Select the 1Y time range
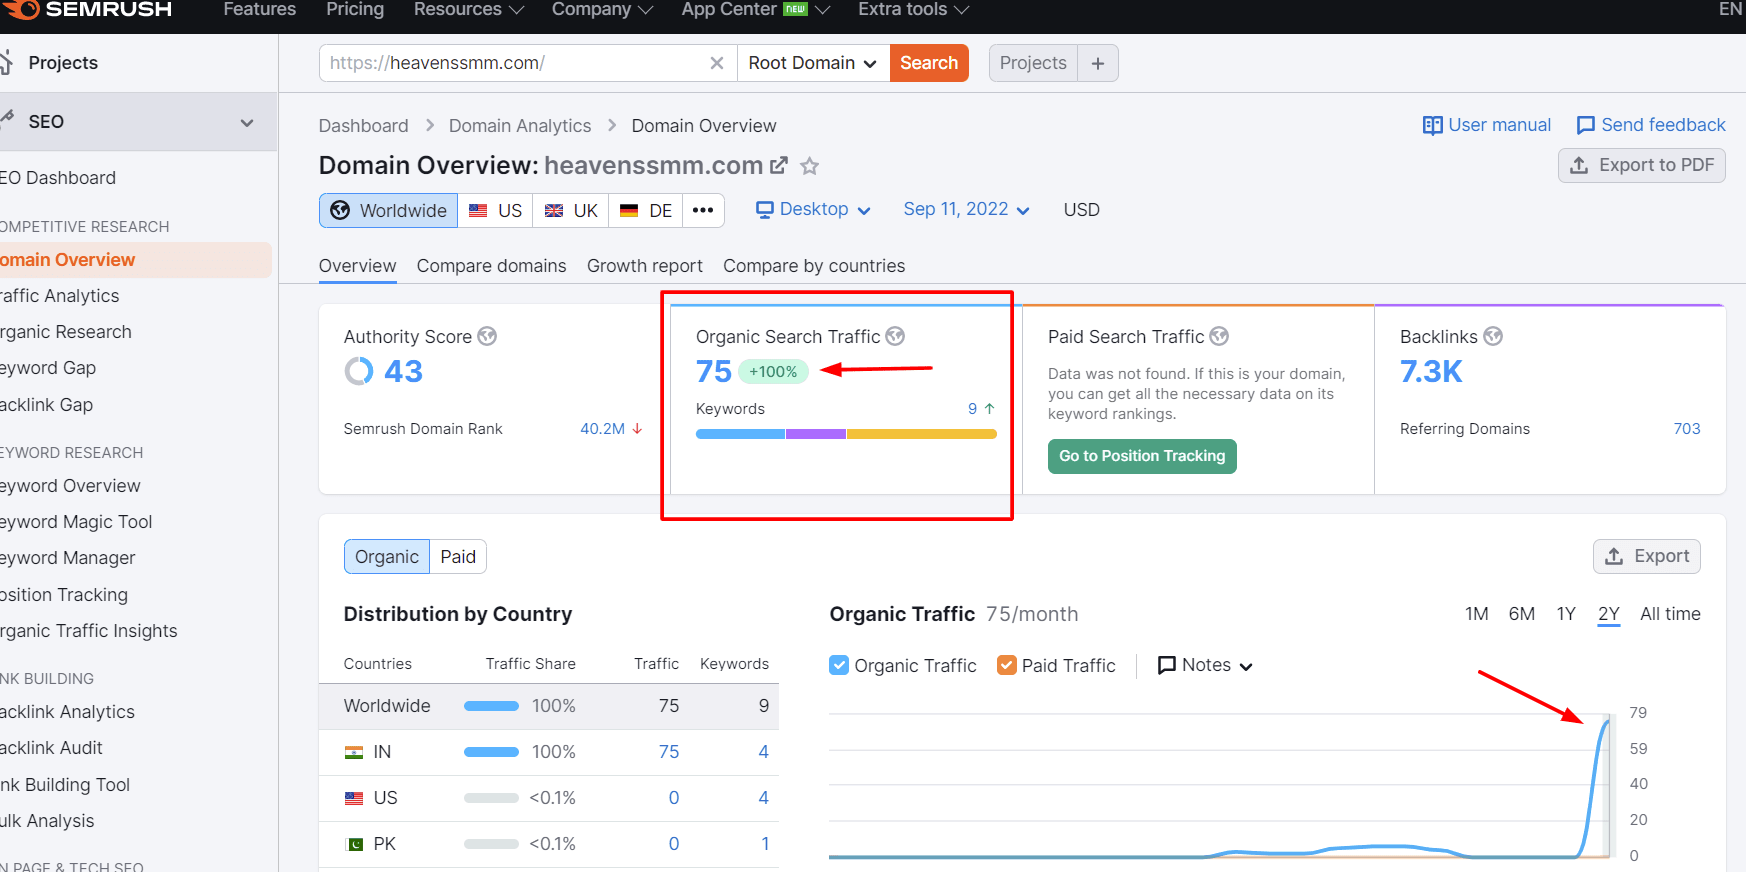Screen dimensions: 1746x872 (1566, 614)
